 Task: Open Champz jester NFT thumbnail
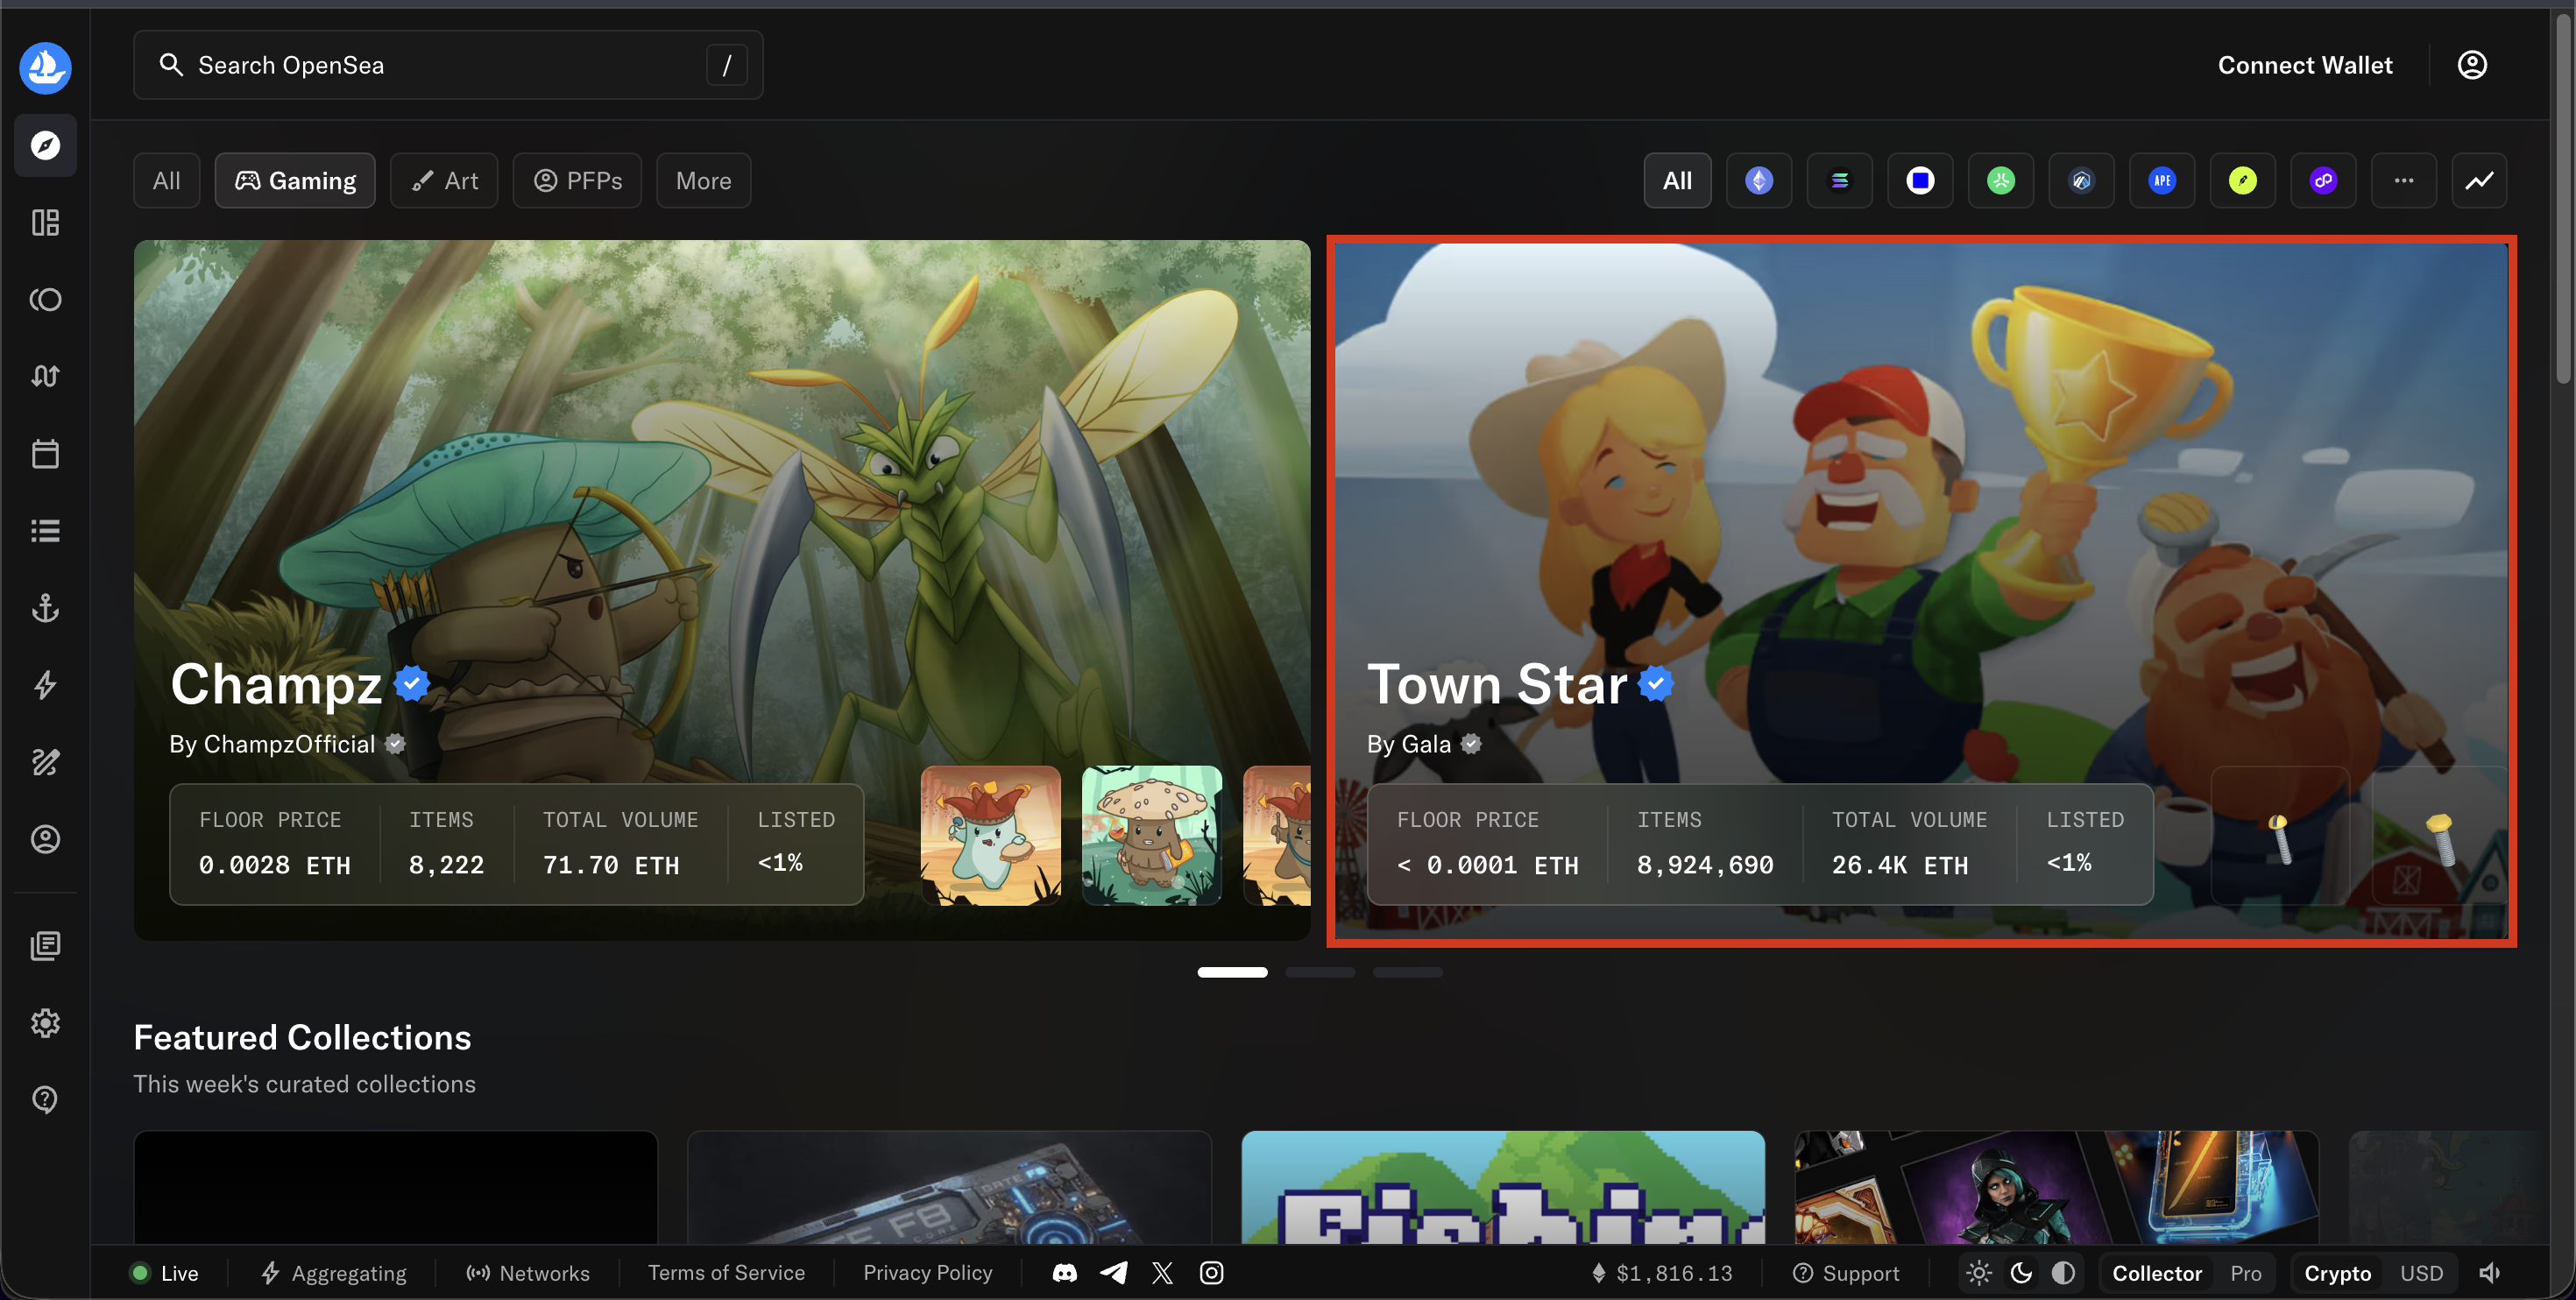pyautogui.click(x=990, y=836)
